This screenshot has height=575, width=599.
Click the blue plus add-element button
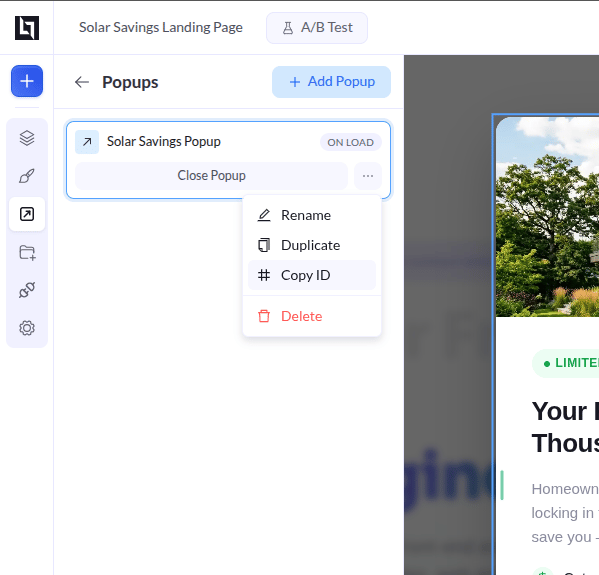click(x=27, y=81)
